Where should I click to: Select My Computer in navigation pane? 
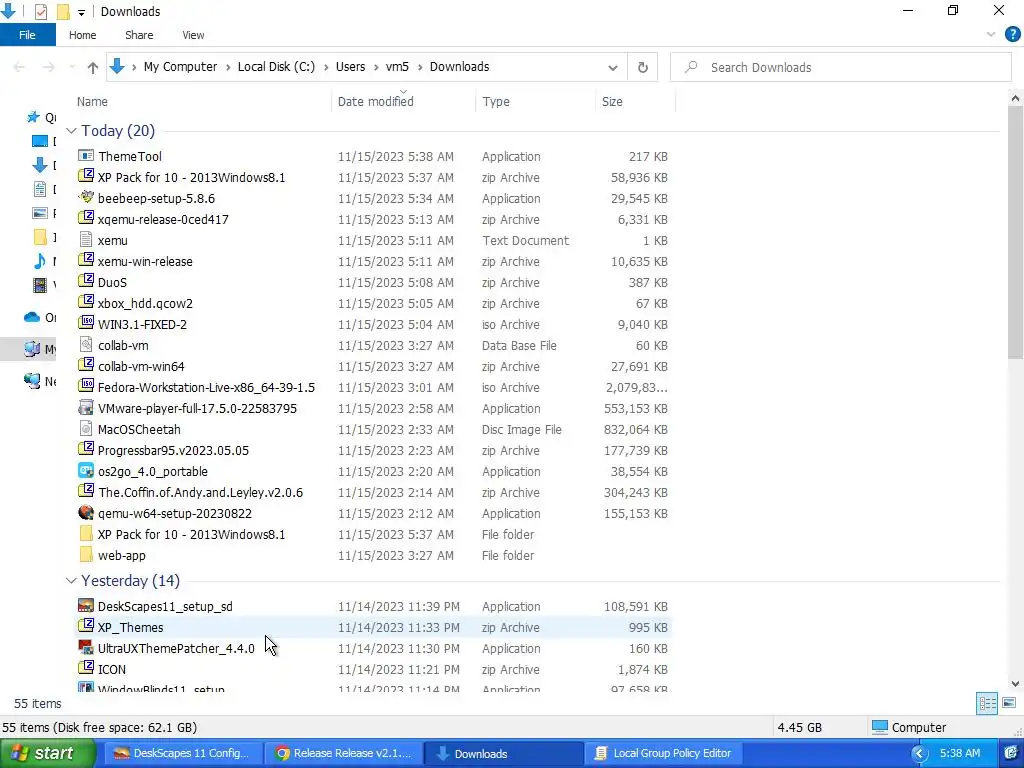(39, 349)
